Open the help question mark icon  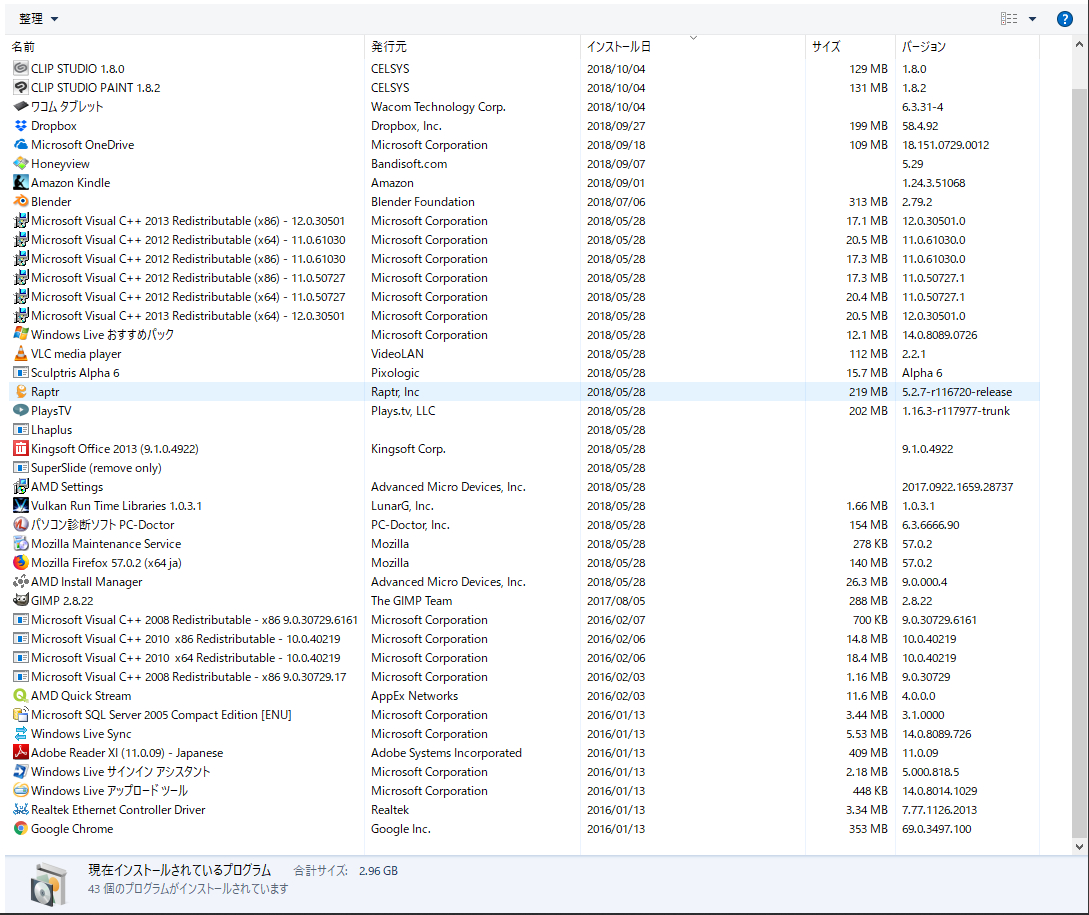pyautogui.click(x=1065, y=19)
